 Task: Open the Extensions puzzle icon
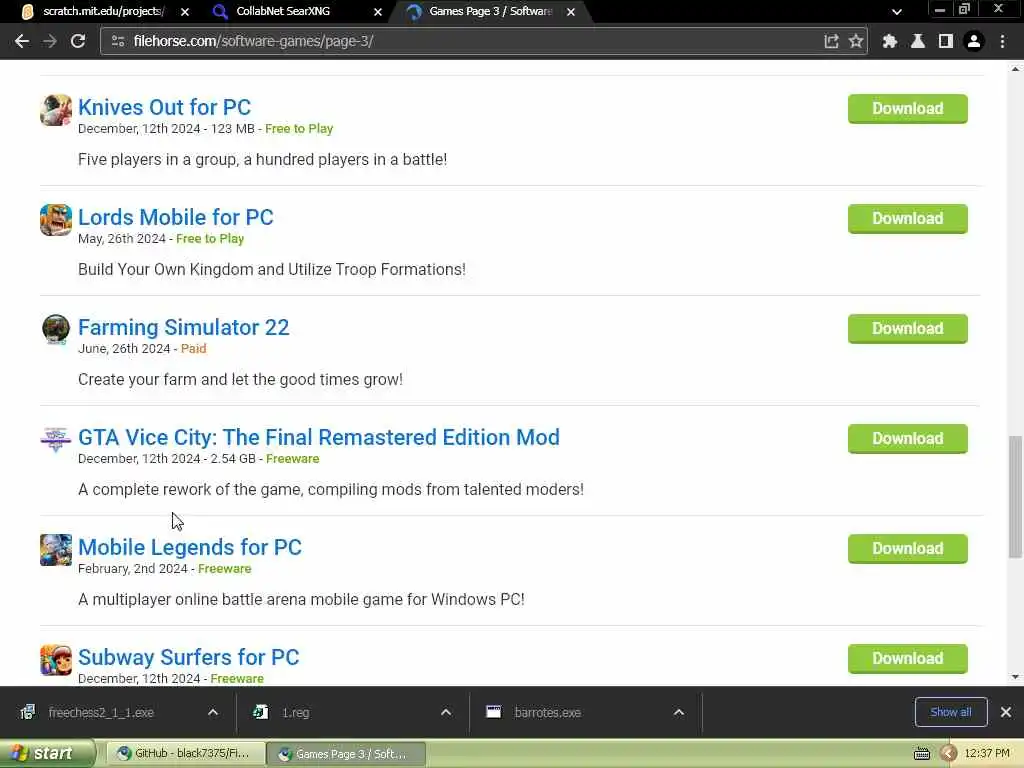point(889,41)
